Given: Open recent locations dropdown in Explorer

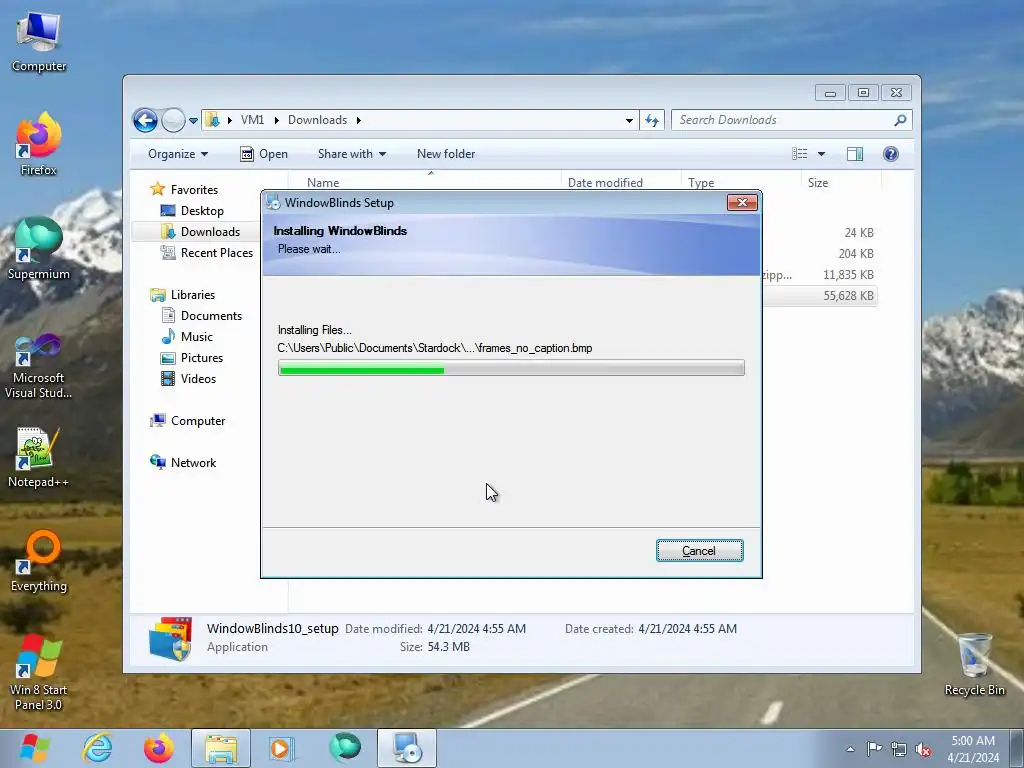Looking at the screenshot, I should (x=193, y=121).
